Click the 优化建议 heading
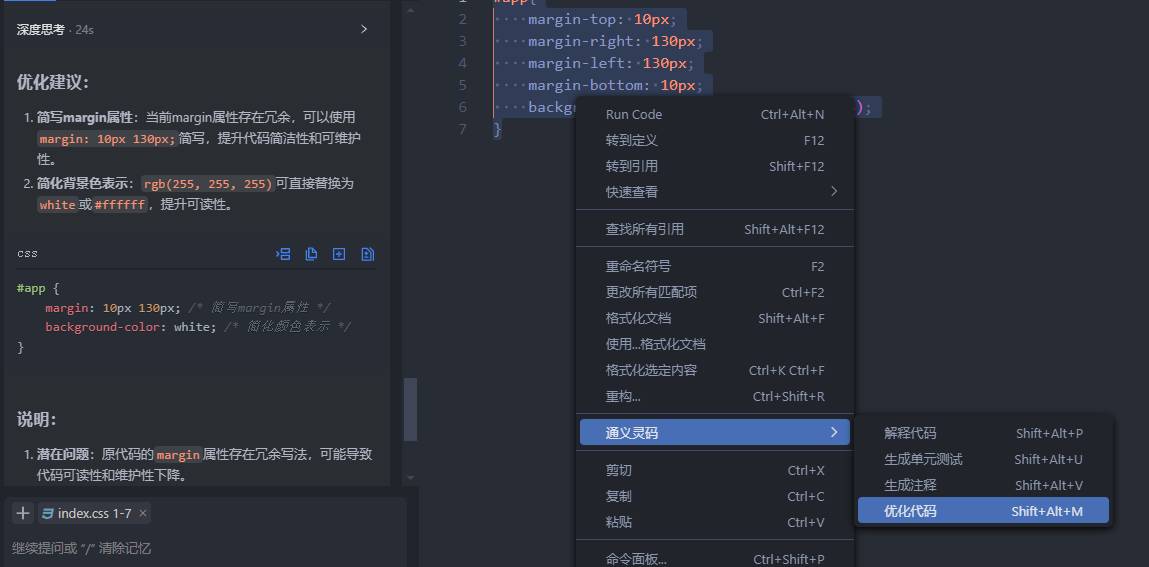Screen dimensions: 1149x567 pyautogui.click(x=53, y=82)
